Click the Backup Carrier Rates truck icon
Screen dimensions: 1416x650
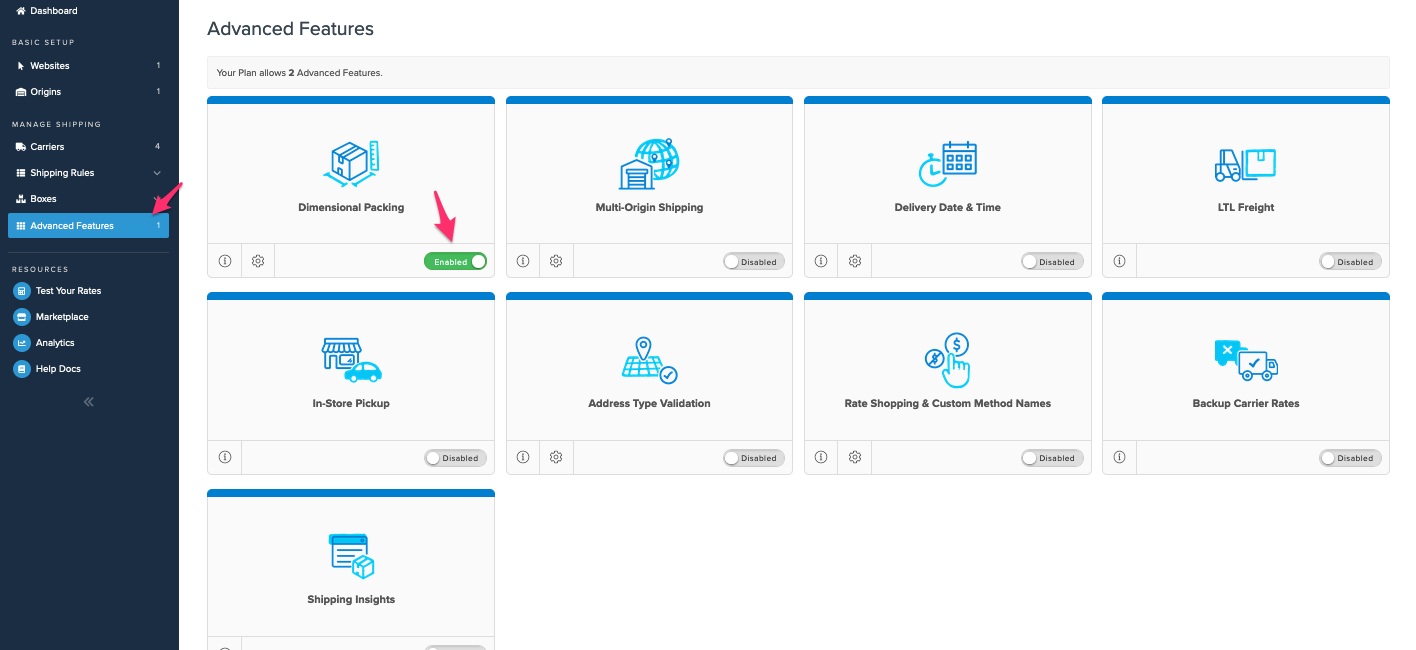[x=1245, y=360]
